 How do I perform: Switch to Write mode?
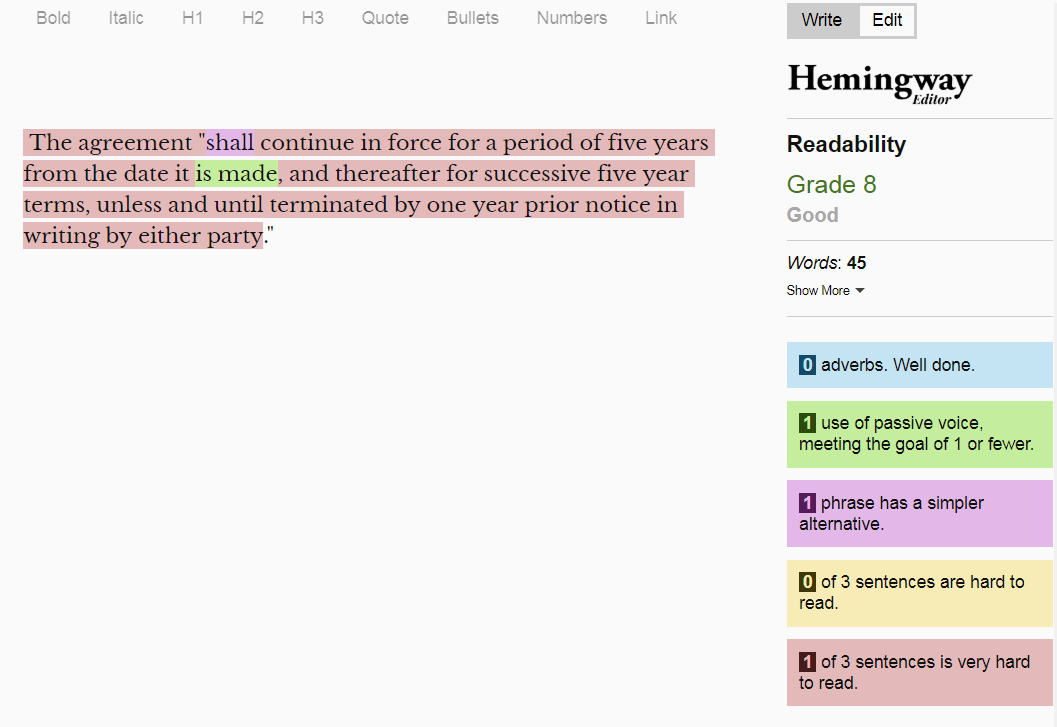point(822,21)
